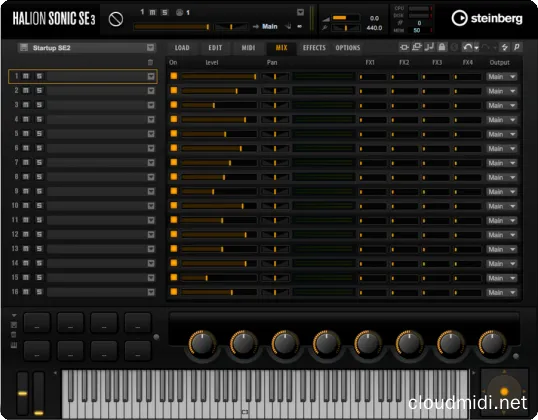Click the trash icon above the slot rack
538x420 pixels.
(150, 62)
